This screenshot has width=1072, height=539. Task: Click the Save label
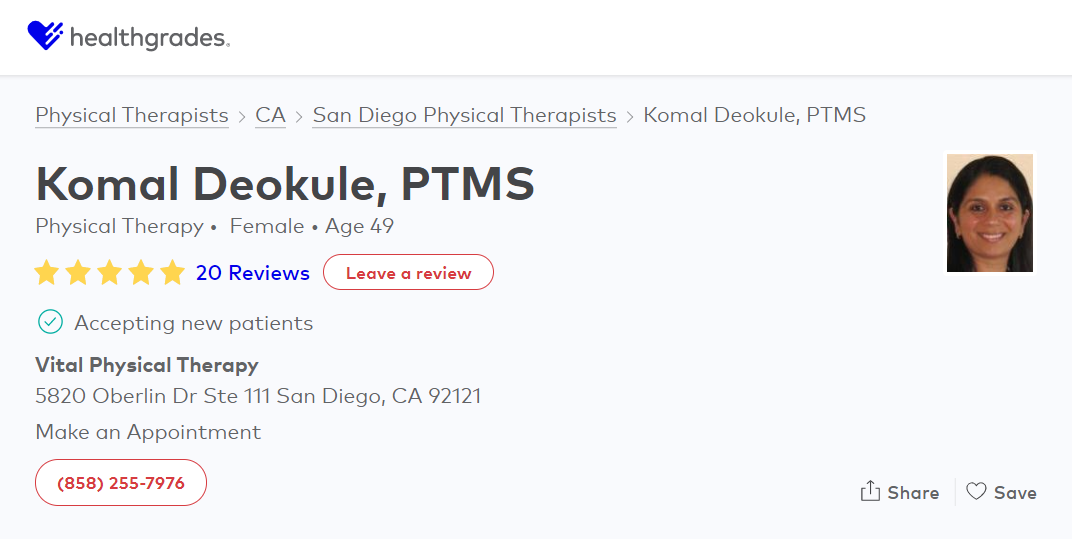tap(1015, 492)
